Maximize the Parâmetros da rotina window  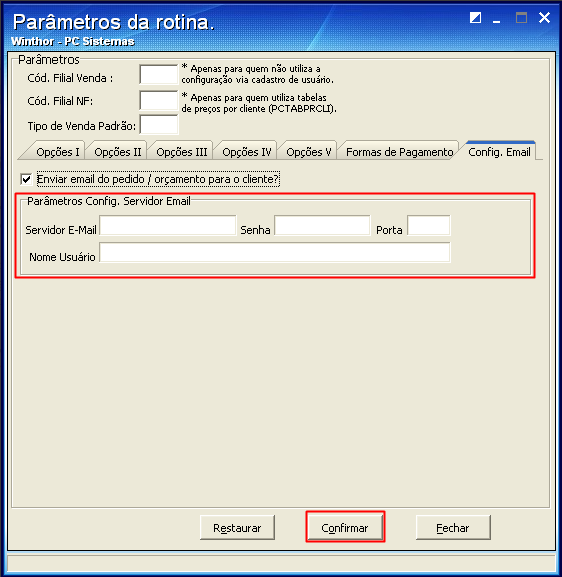[521, 17]
